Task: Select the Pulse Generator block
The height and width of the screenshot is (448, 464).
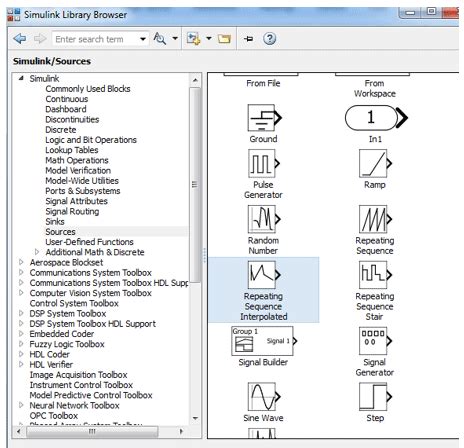Action: point(264,163)
